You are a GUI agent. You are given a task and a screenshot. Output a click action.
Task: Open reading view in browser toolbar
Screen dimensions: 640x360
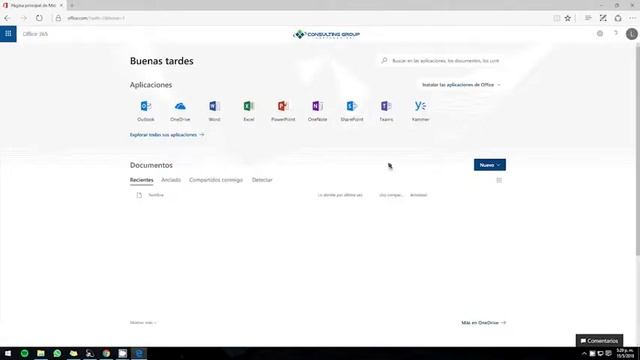[x=556, y=18]
